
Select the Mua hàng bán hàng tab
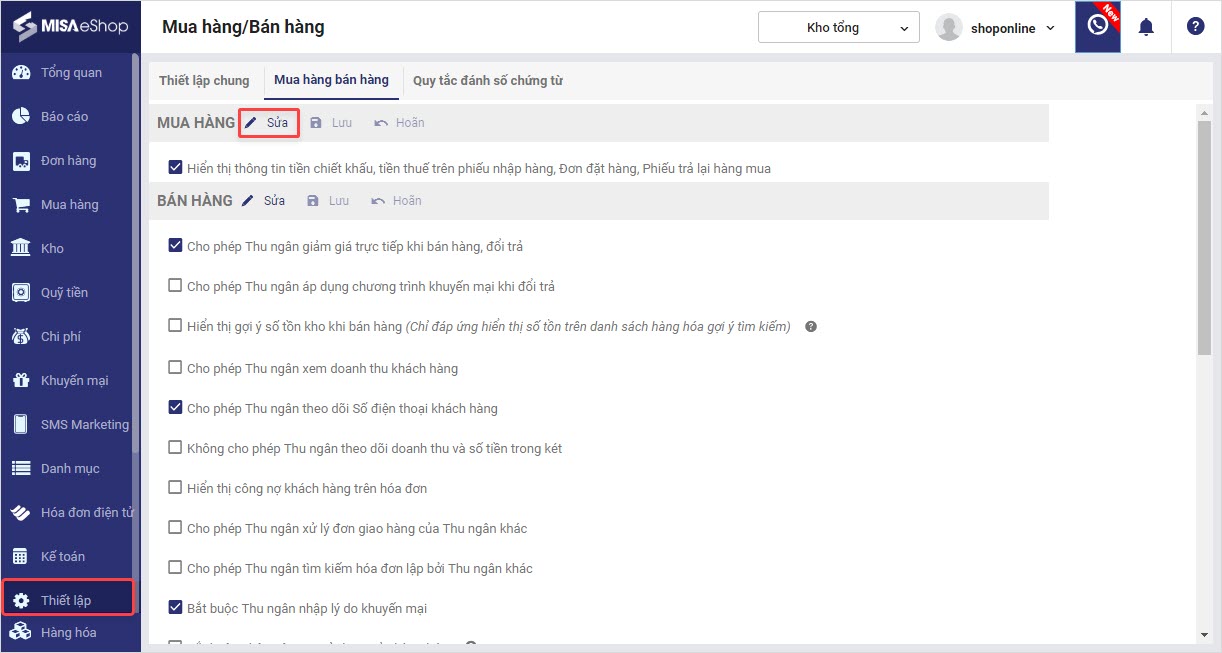331,80
